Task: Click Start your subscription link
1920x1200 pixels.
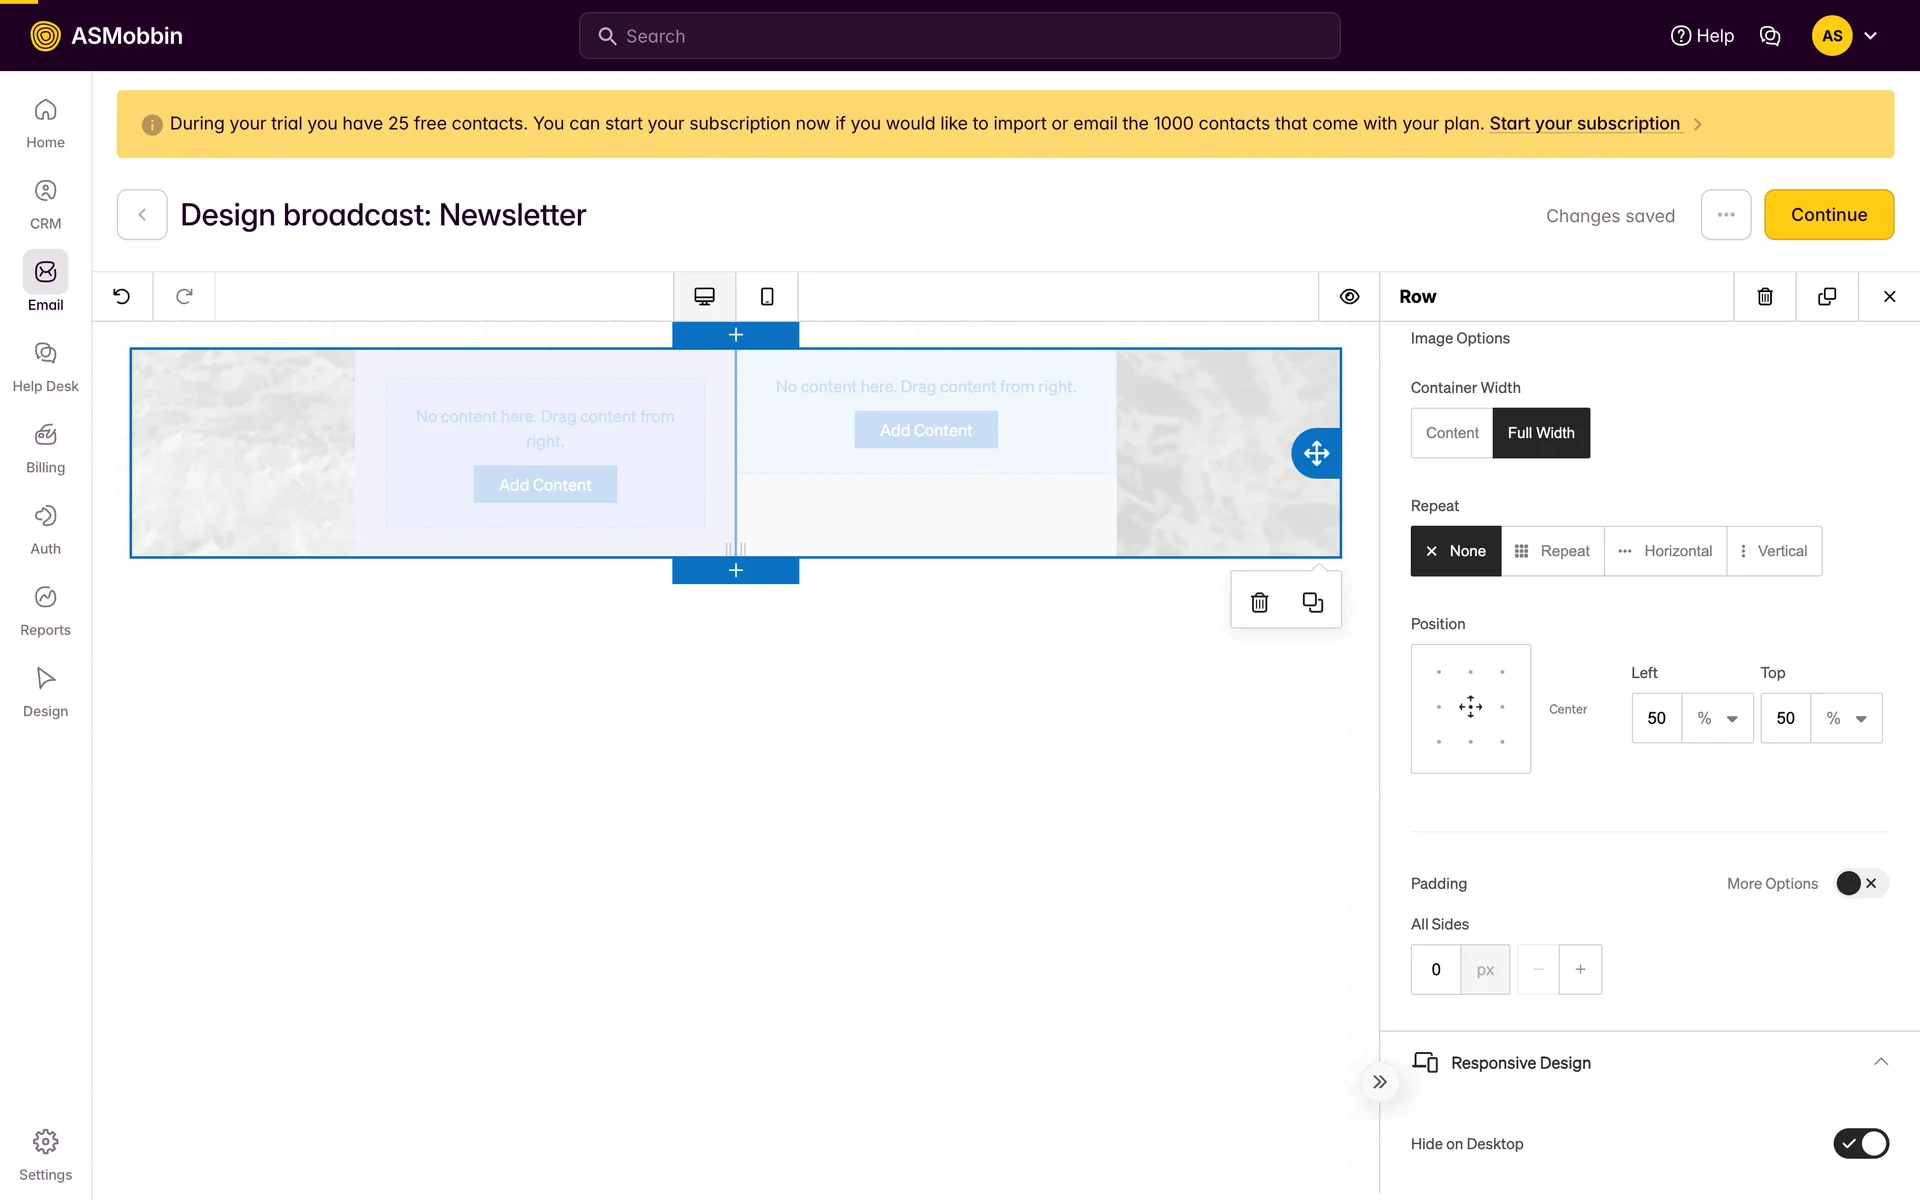Action: tap(1584, 123)
